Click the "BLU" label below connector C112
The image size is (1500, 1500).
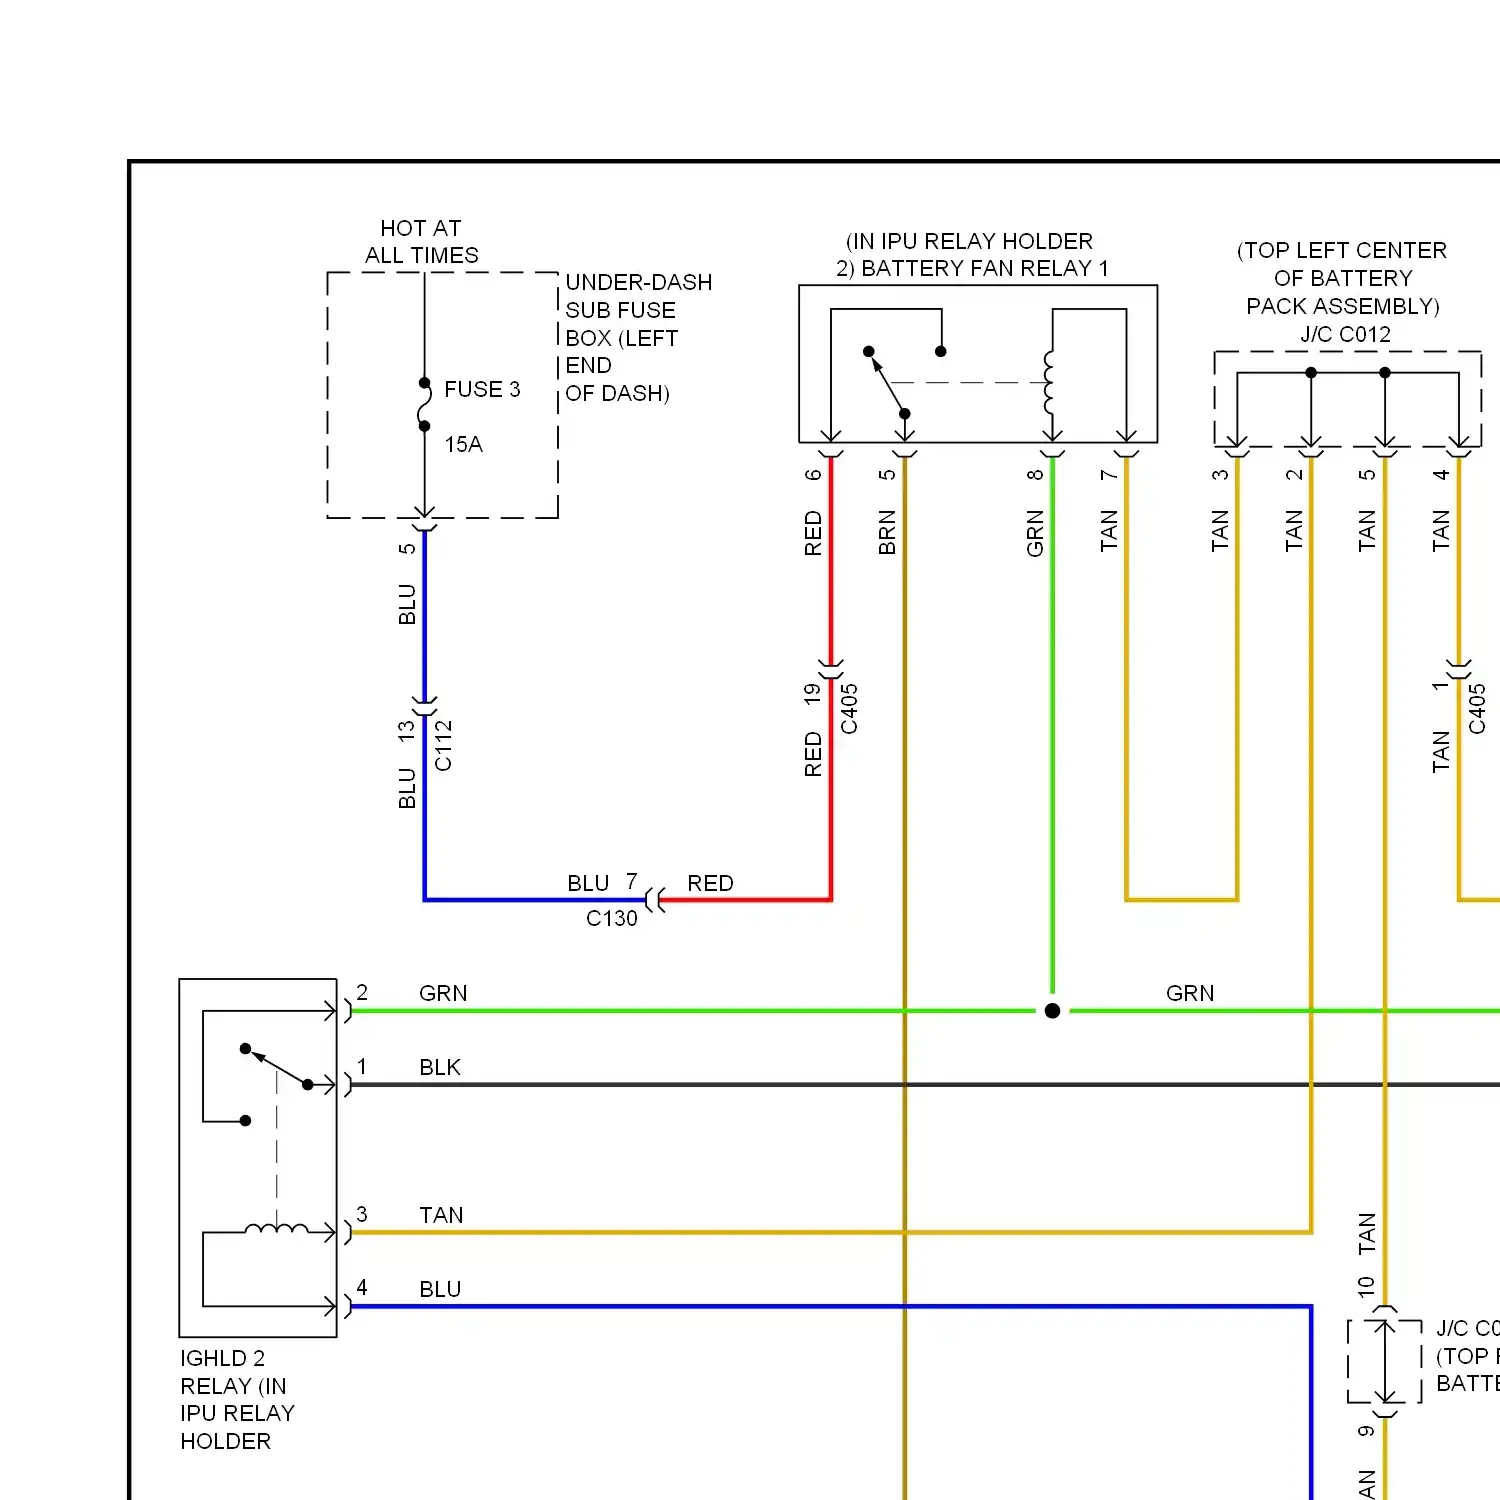tap(407, 788)
